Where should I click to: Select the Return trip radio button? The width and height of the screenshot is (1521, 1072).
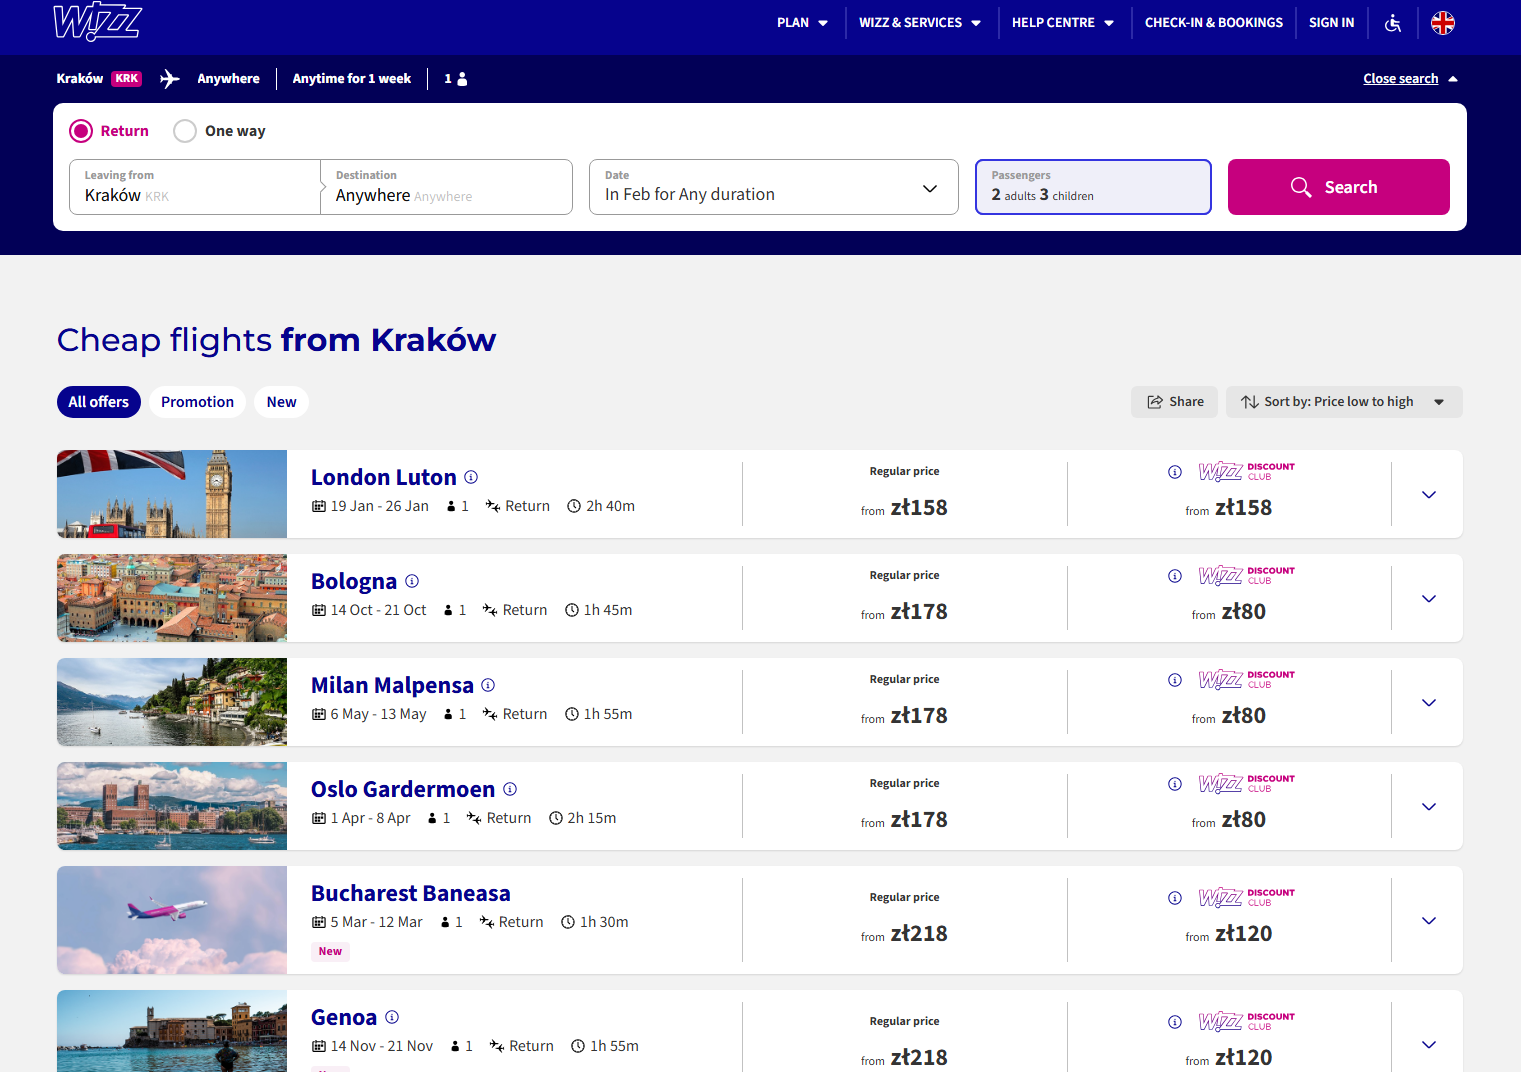(x=81, y=131)
